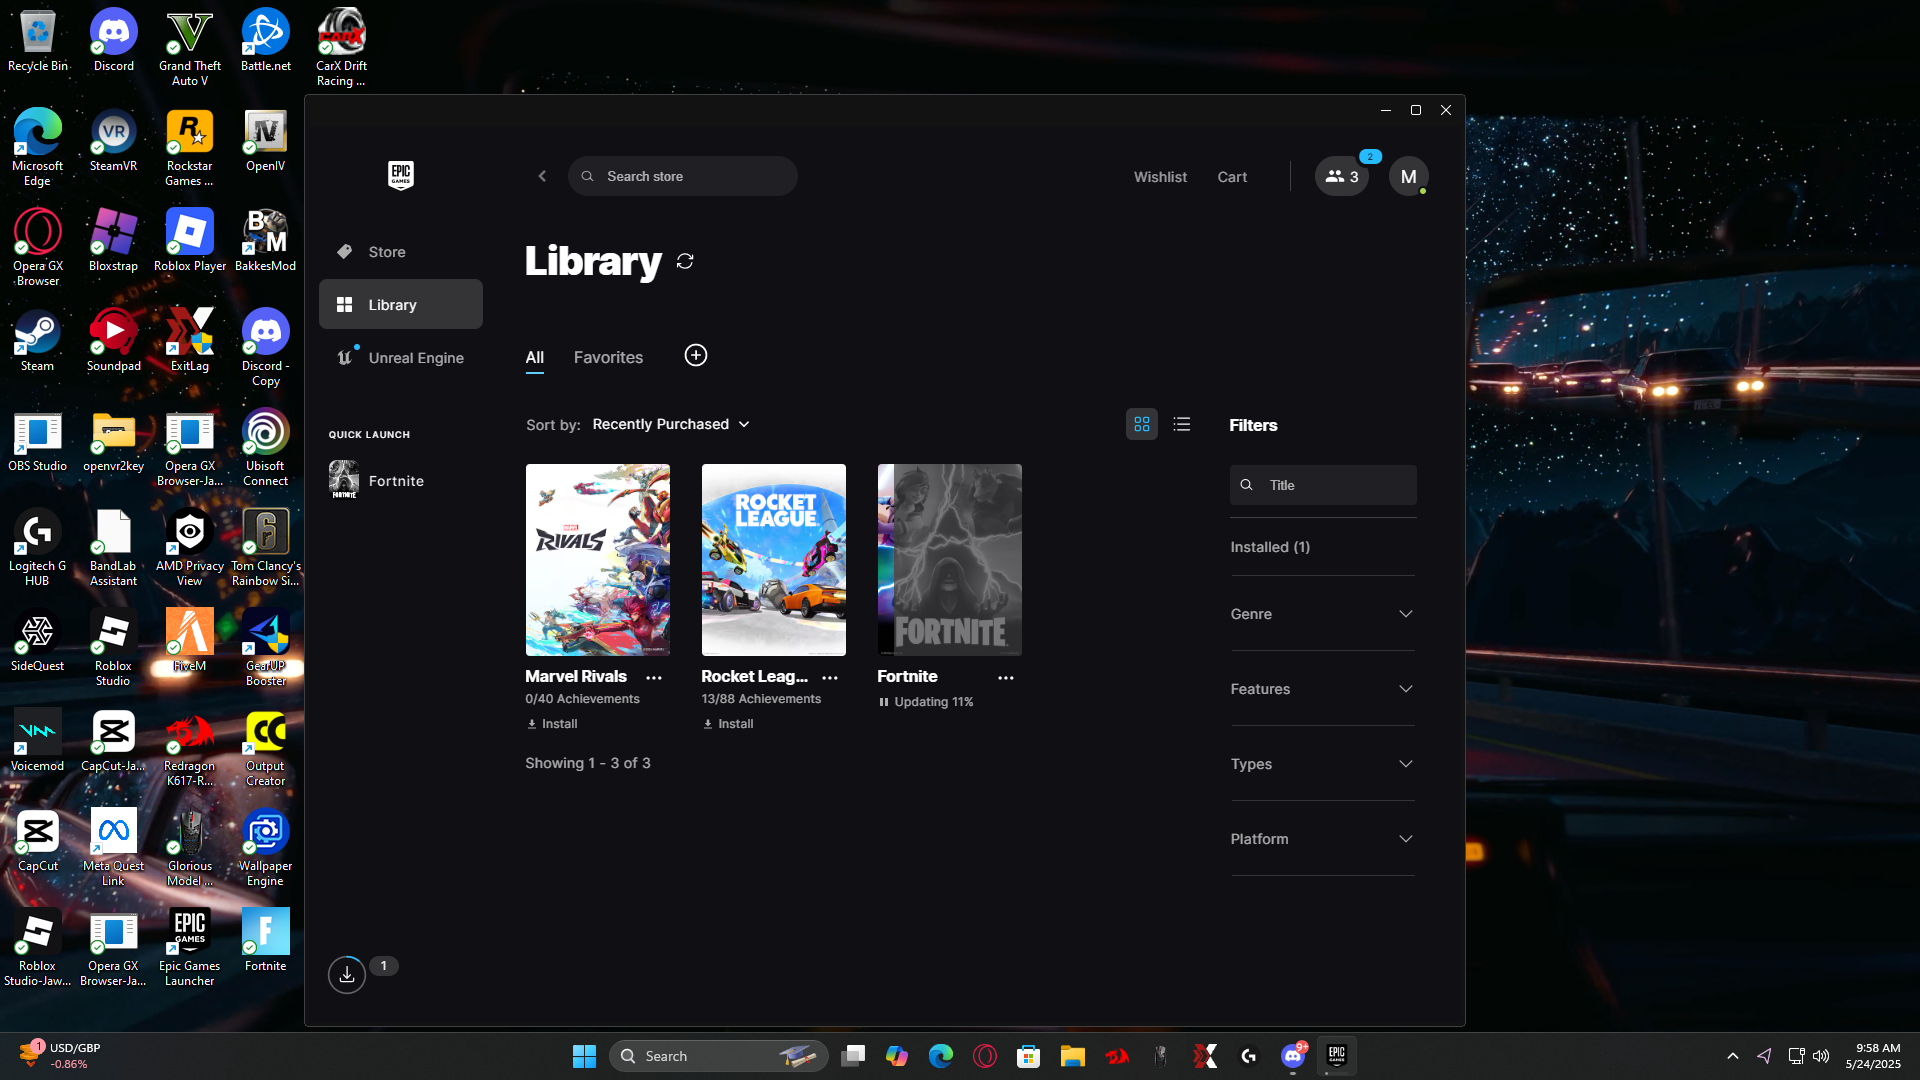This screenshot has width=1920, height=1080.
Task: Add a new collection with the plus icon
Action: [x=696, y=356]
